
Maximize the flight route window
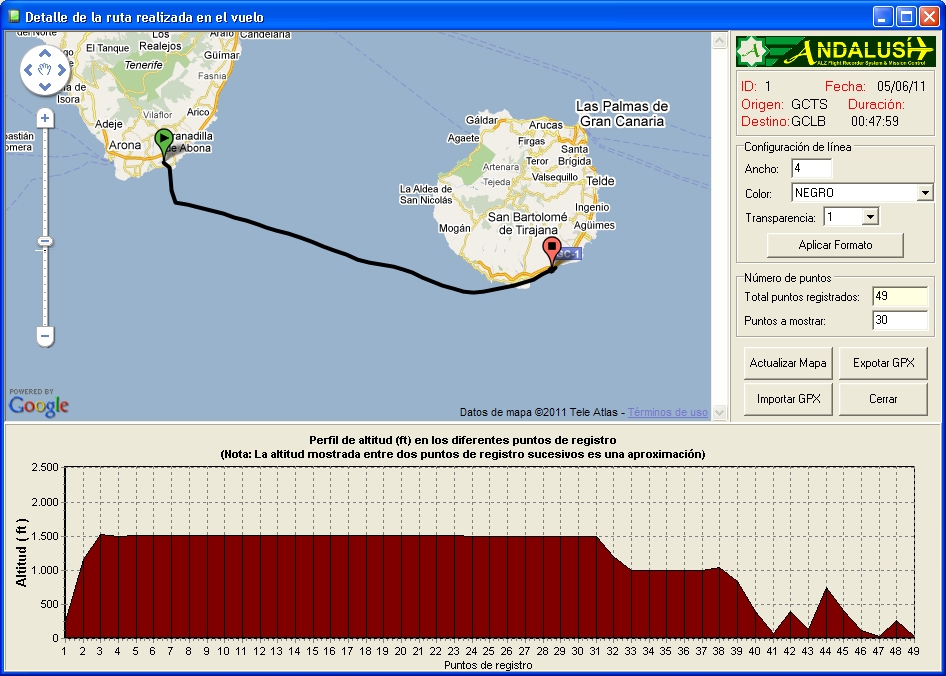906,16
